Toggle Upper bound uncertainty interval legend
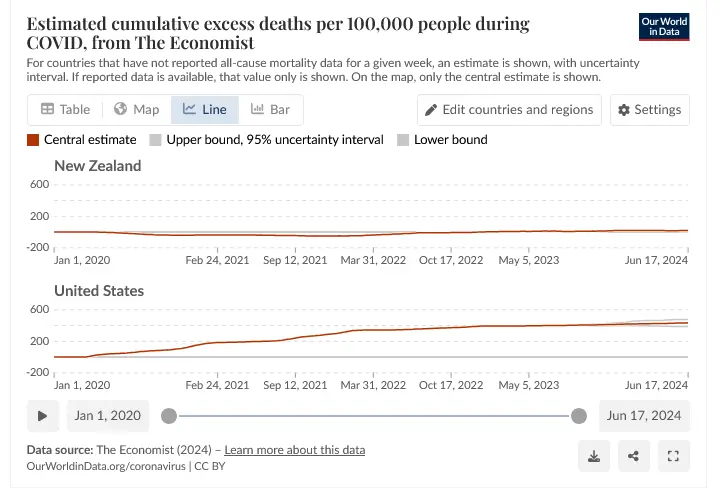This screenshot has width=720, height=498. 155,140
